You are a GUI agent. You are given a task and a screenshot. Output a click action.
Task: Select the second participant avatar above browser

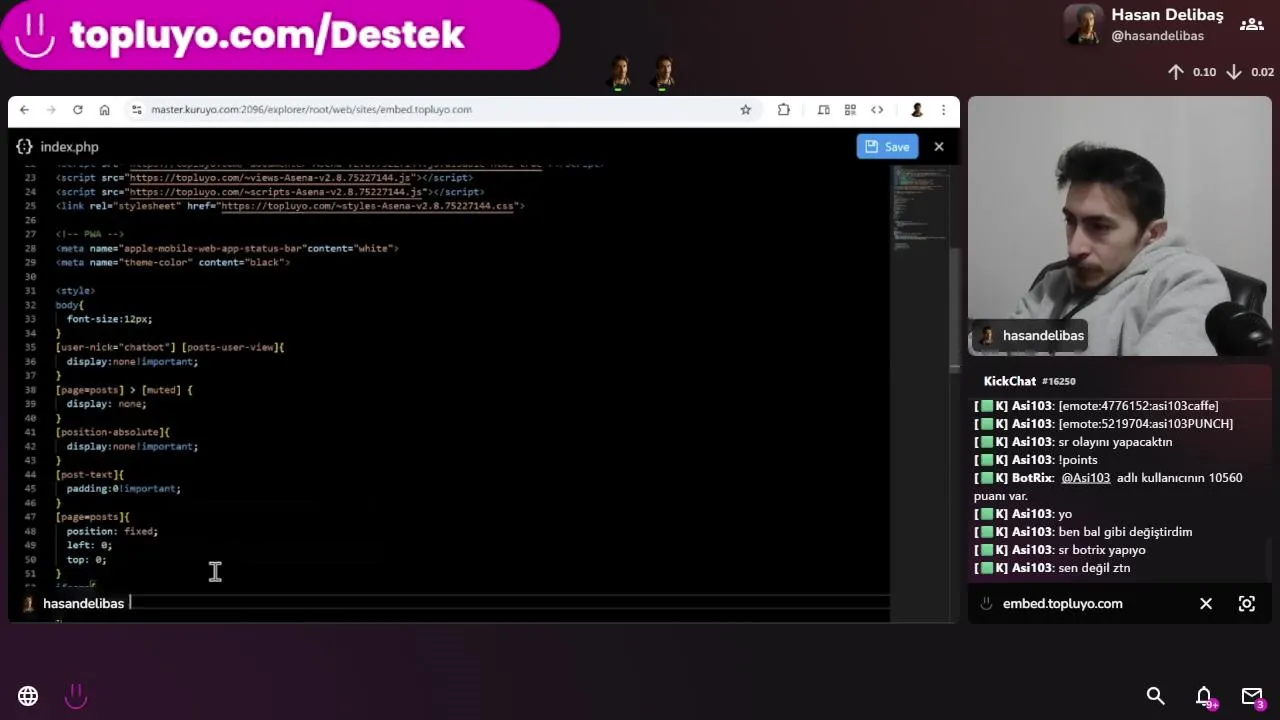pos(663,73)
